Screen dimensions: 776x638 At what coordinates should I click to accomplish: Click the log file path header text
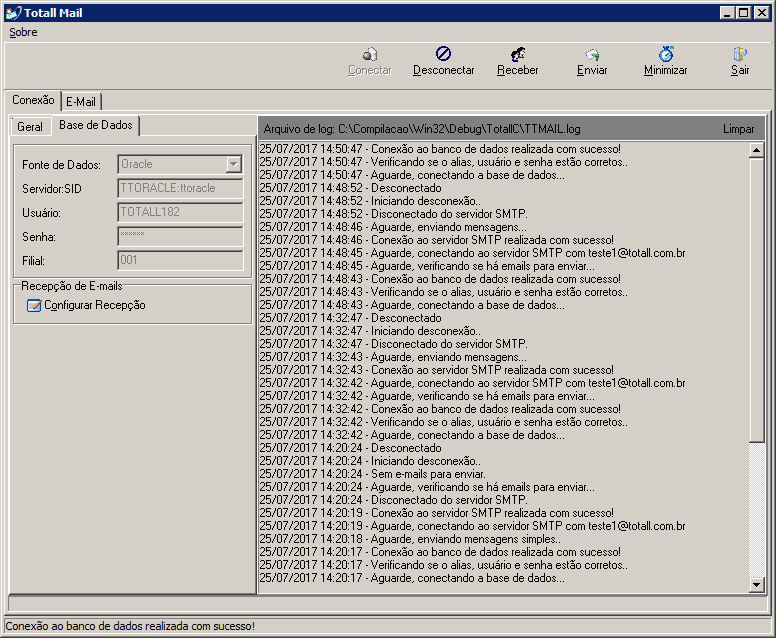[422, 129]
